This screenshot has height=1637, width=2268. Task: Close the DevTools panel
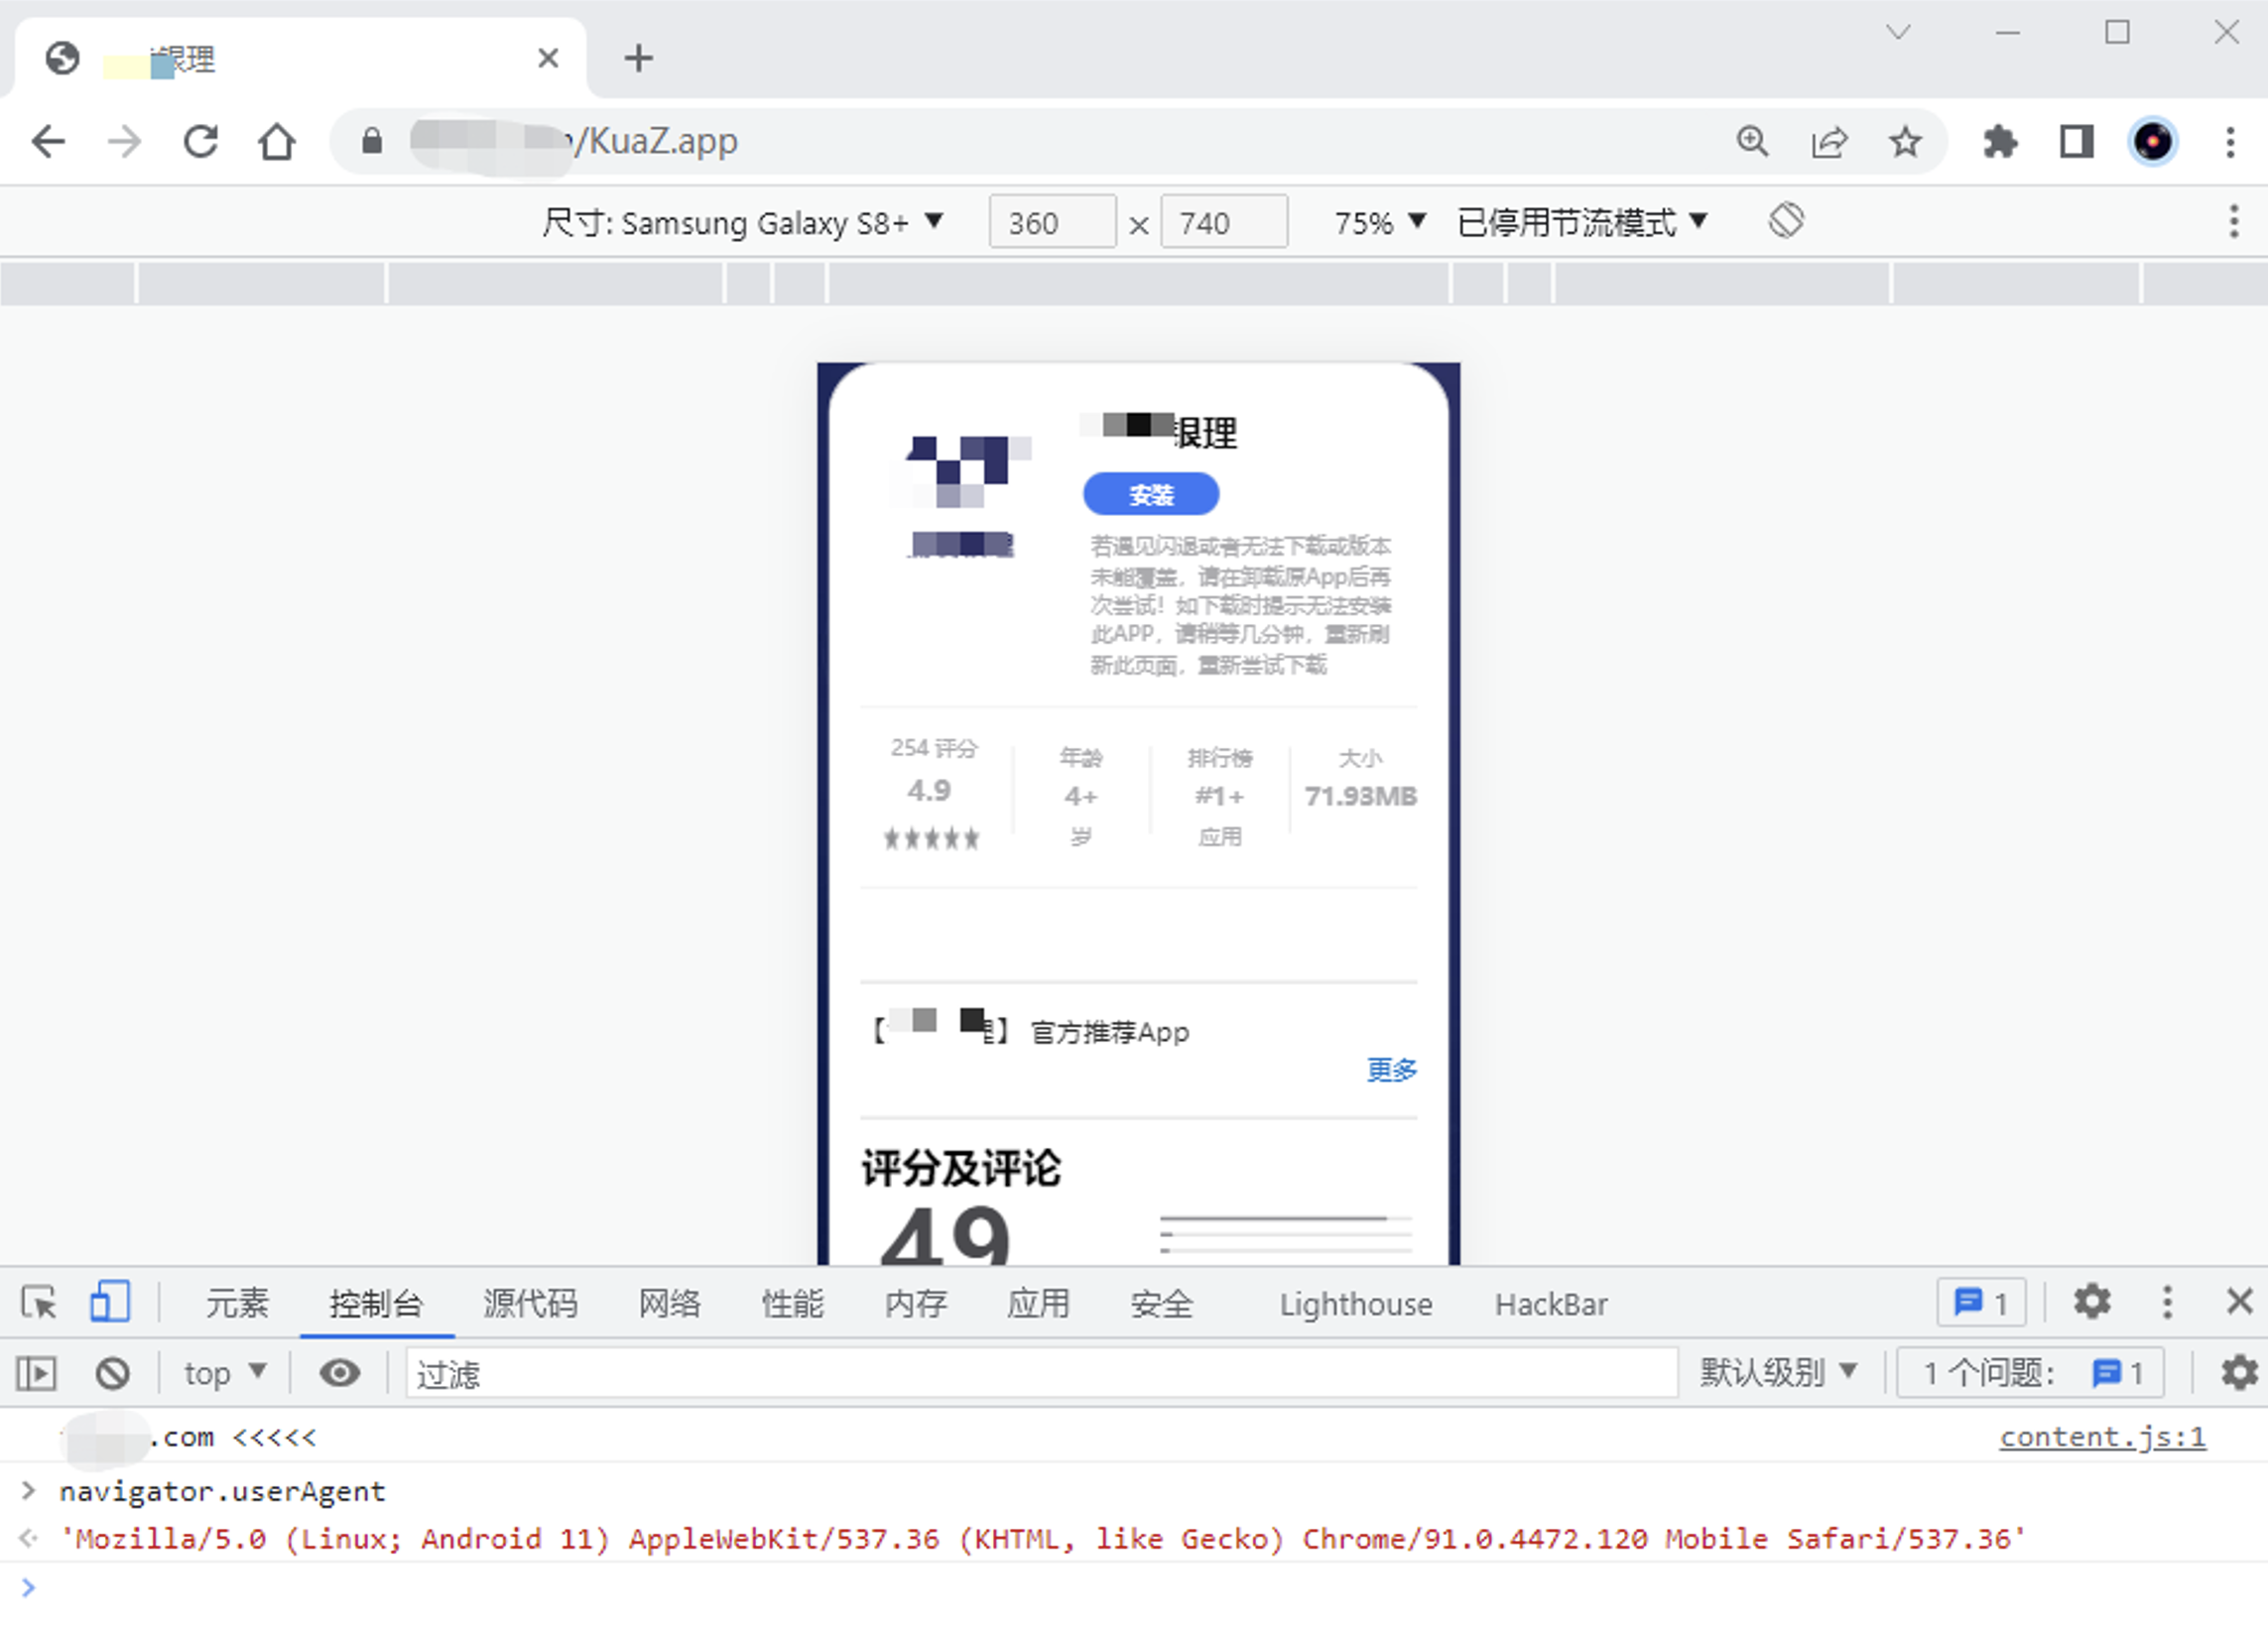coord(2240,1301)
